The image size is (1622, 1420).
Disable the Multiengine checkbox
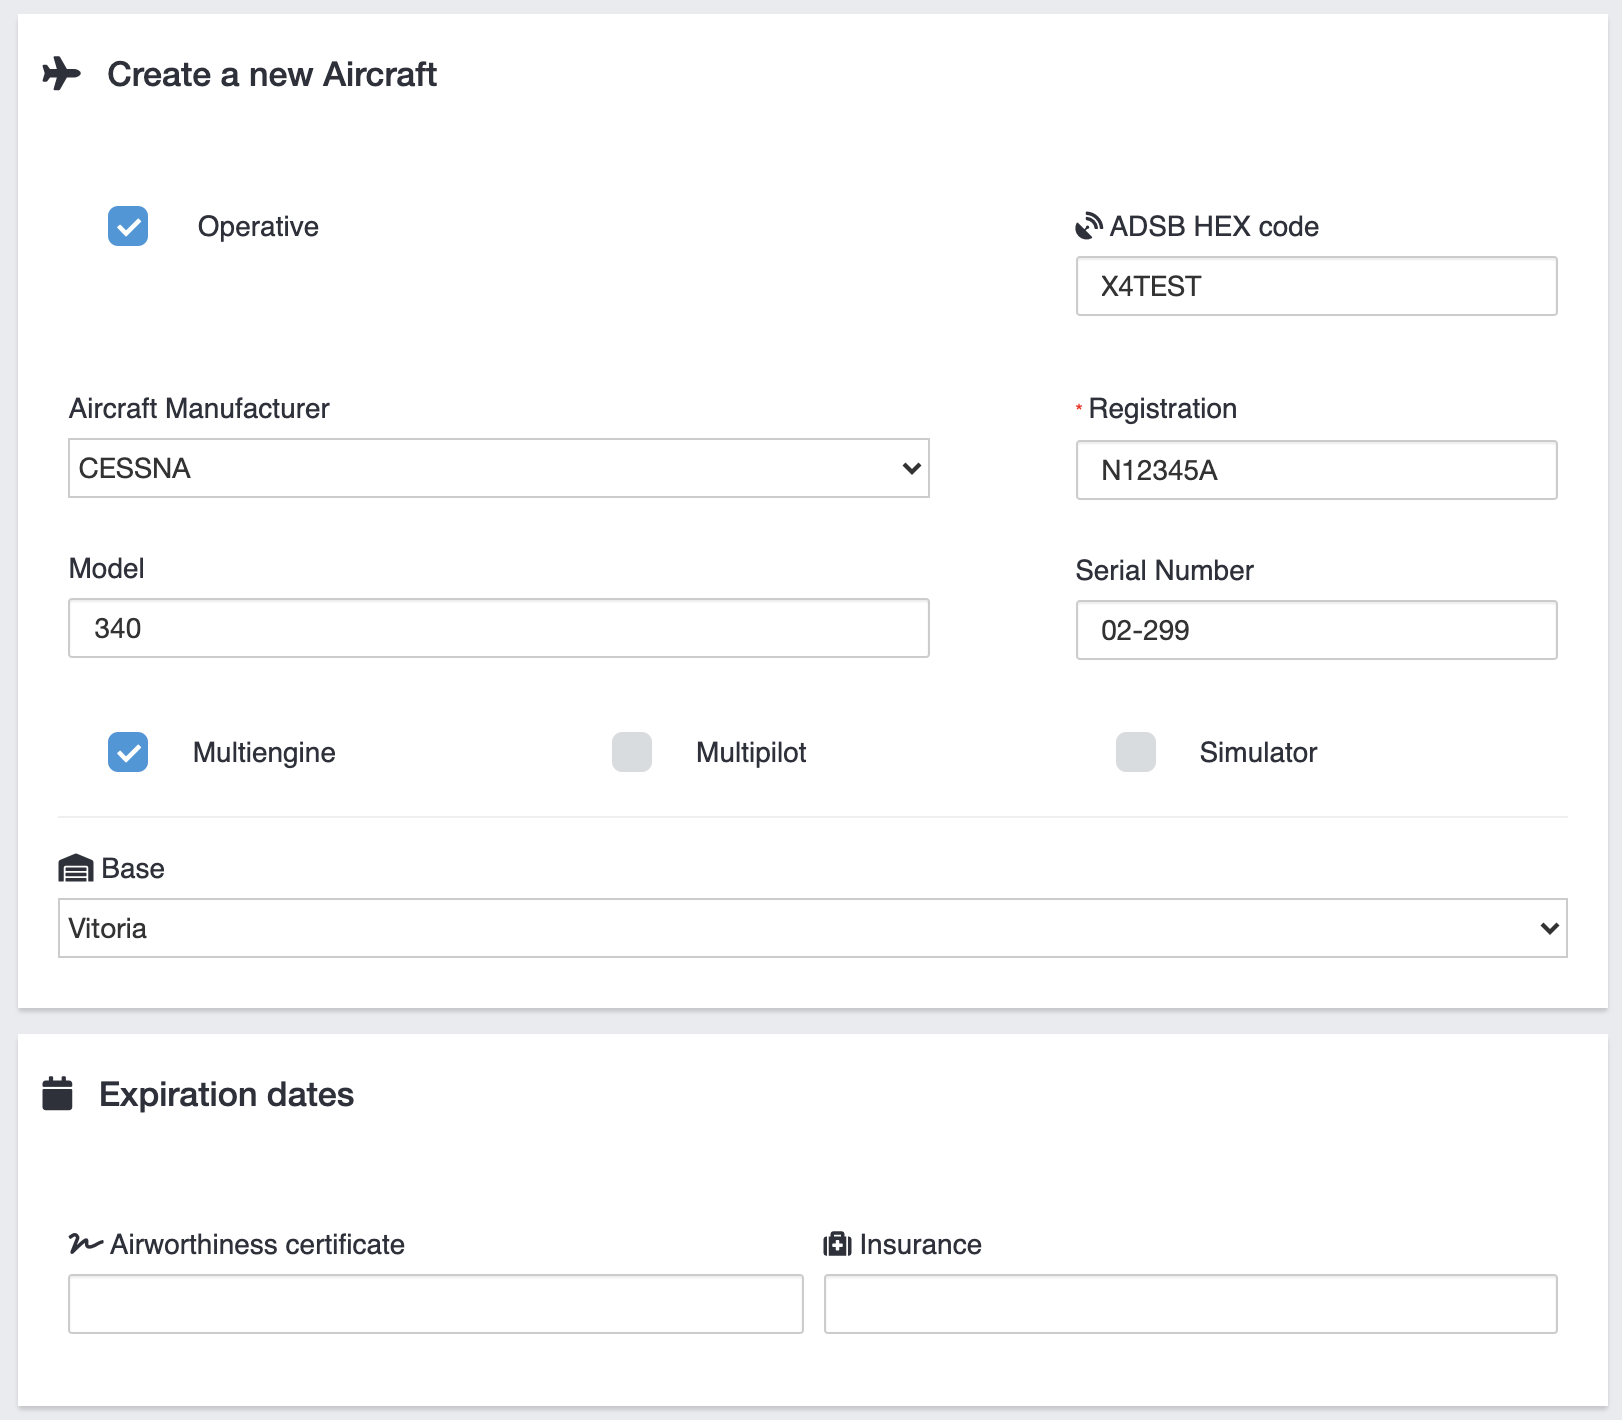(x=128, y=752)
